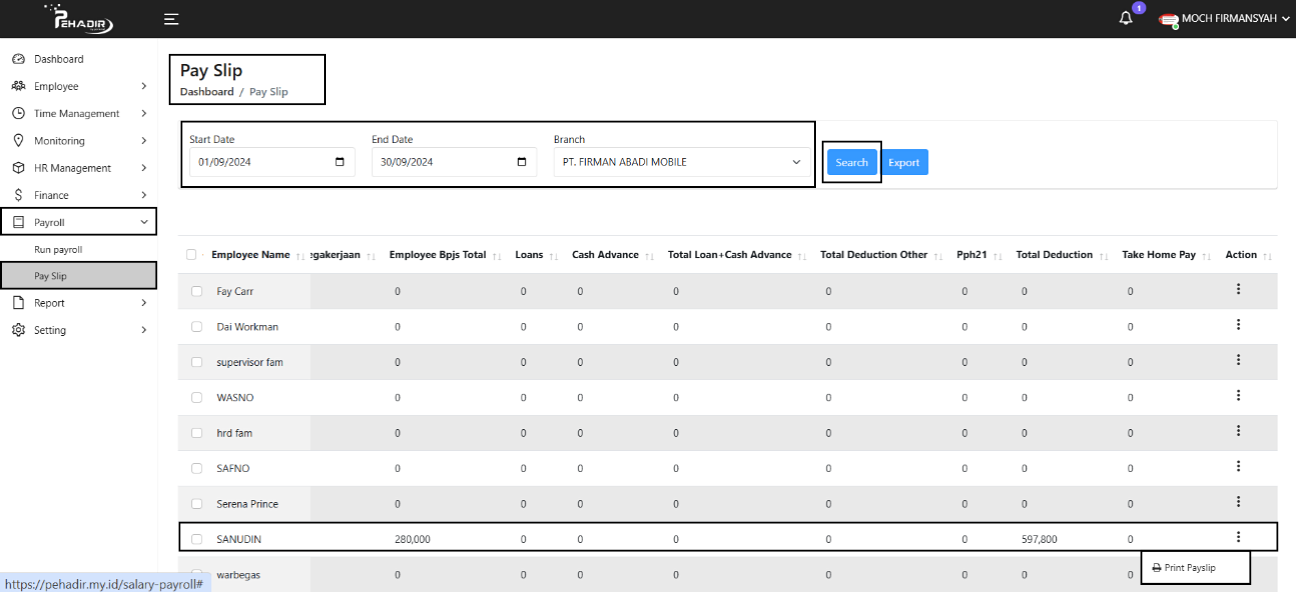Click the Search button
The image size is (1296, 592).
[852, 162]
